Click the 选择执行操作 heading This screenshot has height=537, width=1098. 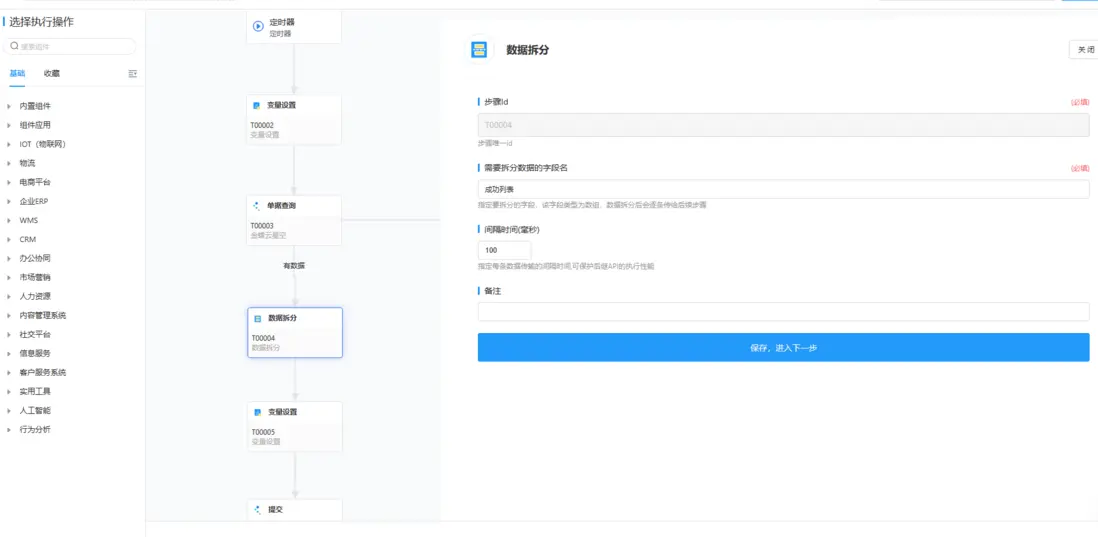click(x=41, y=22)
